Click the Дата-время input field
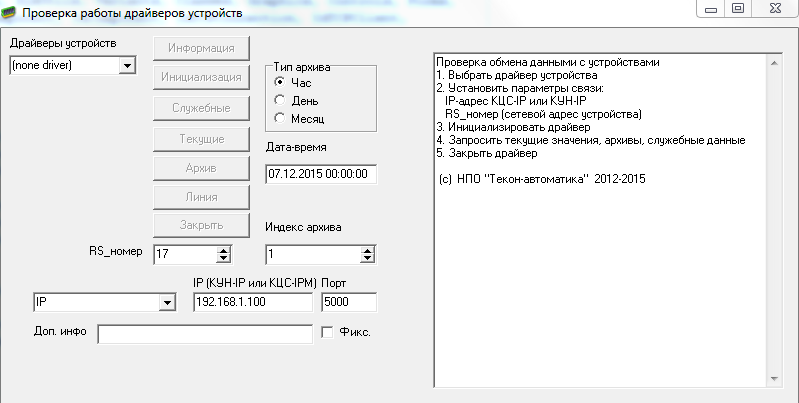This screenshot has height=403, width=799. (x=320, y=173)
